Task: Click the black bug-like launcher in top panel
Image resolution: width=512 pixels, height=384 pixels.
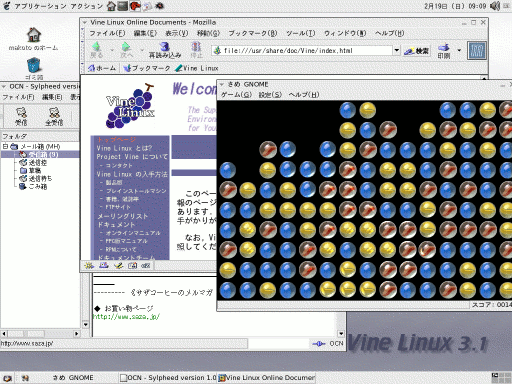Action: [x=159, y=6]
